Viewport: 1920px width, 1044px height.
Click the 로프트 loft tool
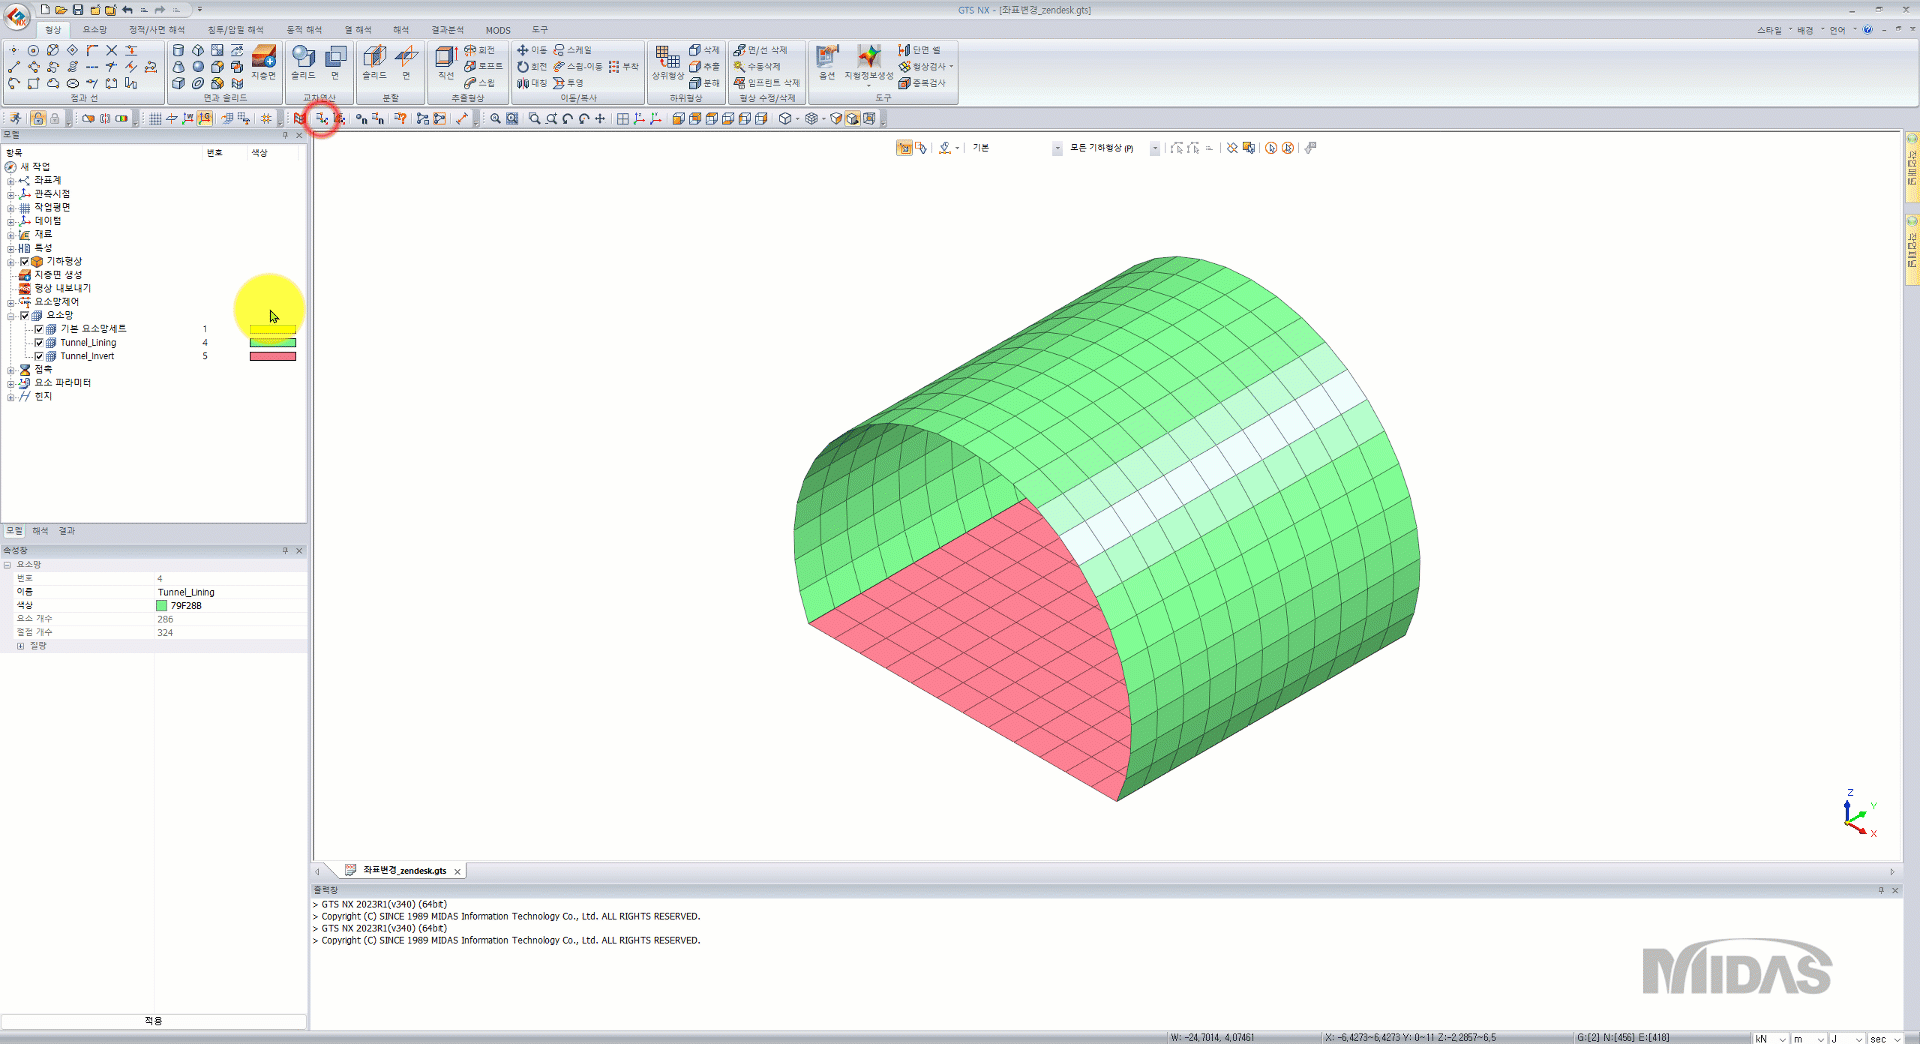point(484,66)
